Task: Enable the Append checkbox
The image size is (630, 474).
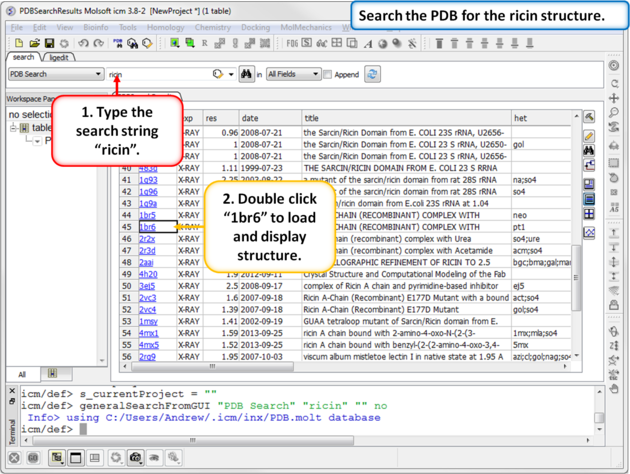Action: click(327, 75)
